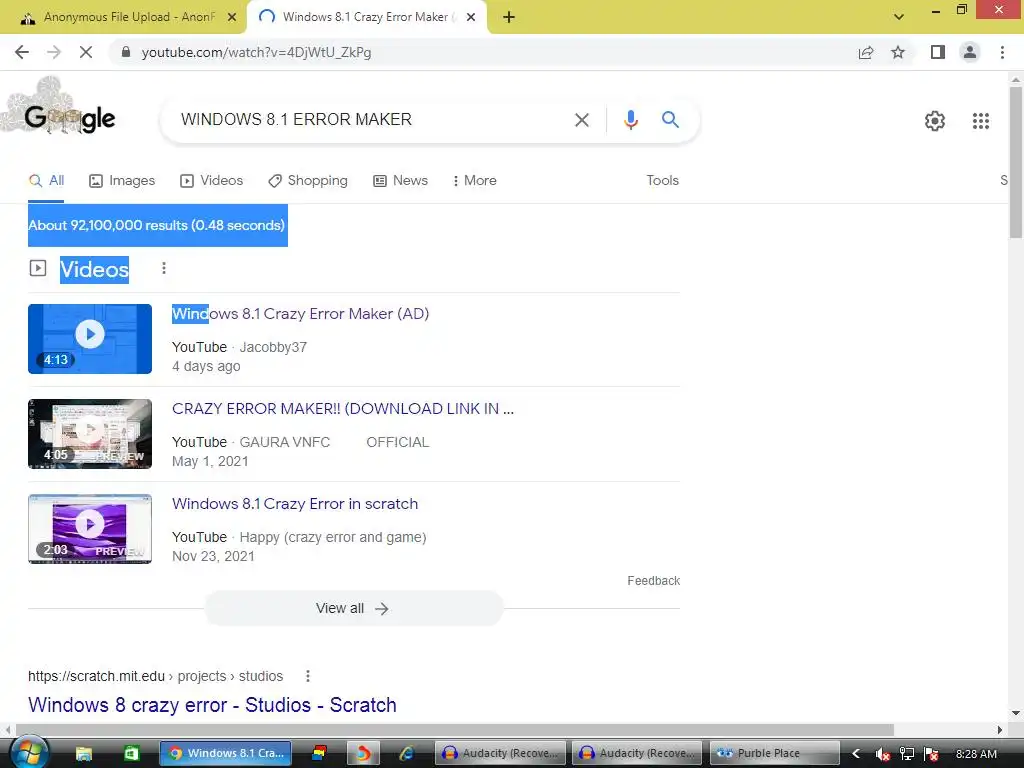Close the Windows 8.1 Crazy Error Maker tab

click(471, 18)
